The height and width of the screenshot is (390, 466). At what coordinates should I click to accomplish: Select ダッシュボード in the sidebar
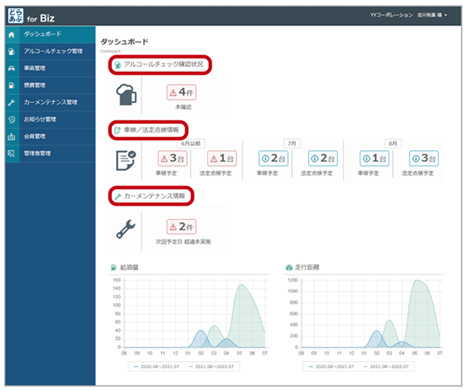click(x=42, y=34)
